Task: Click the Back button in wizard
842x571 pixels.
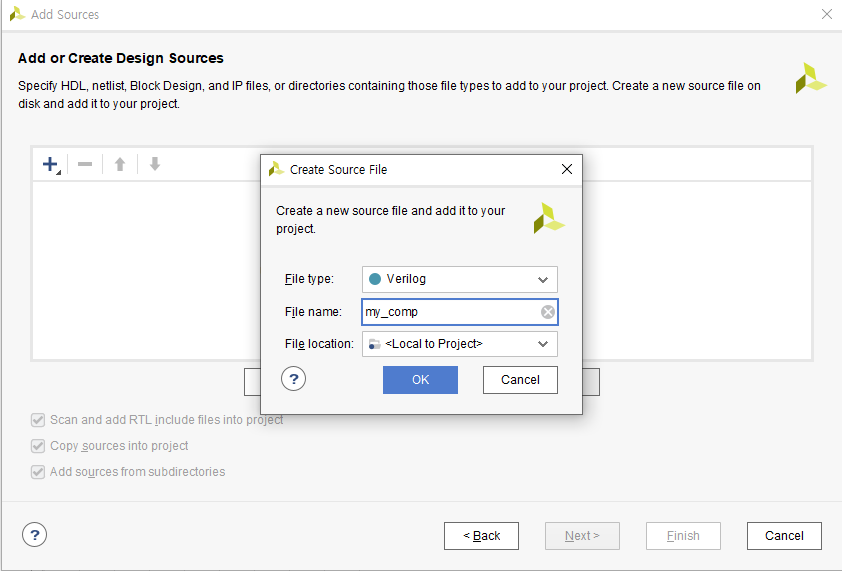Action: pyautogui.click(x=481, y=536)
